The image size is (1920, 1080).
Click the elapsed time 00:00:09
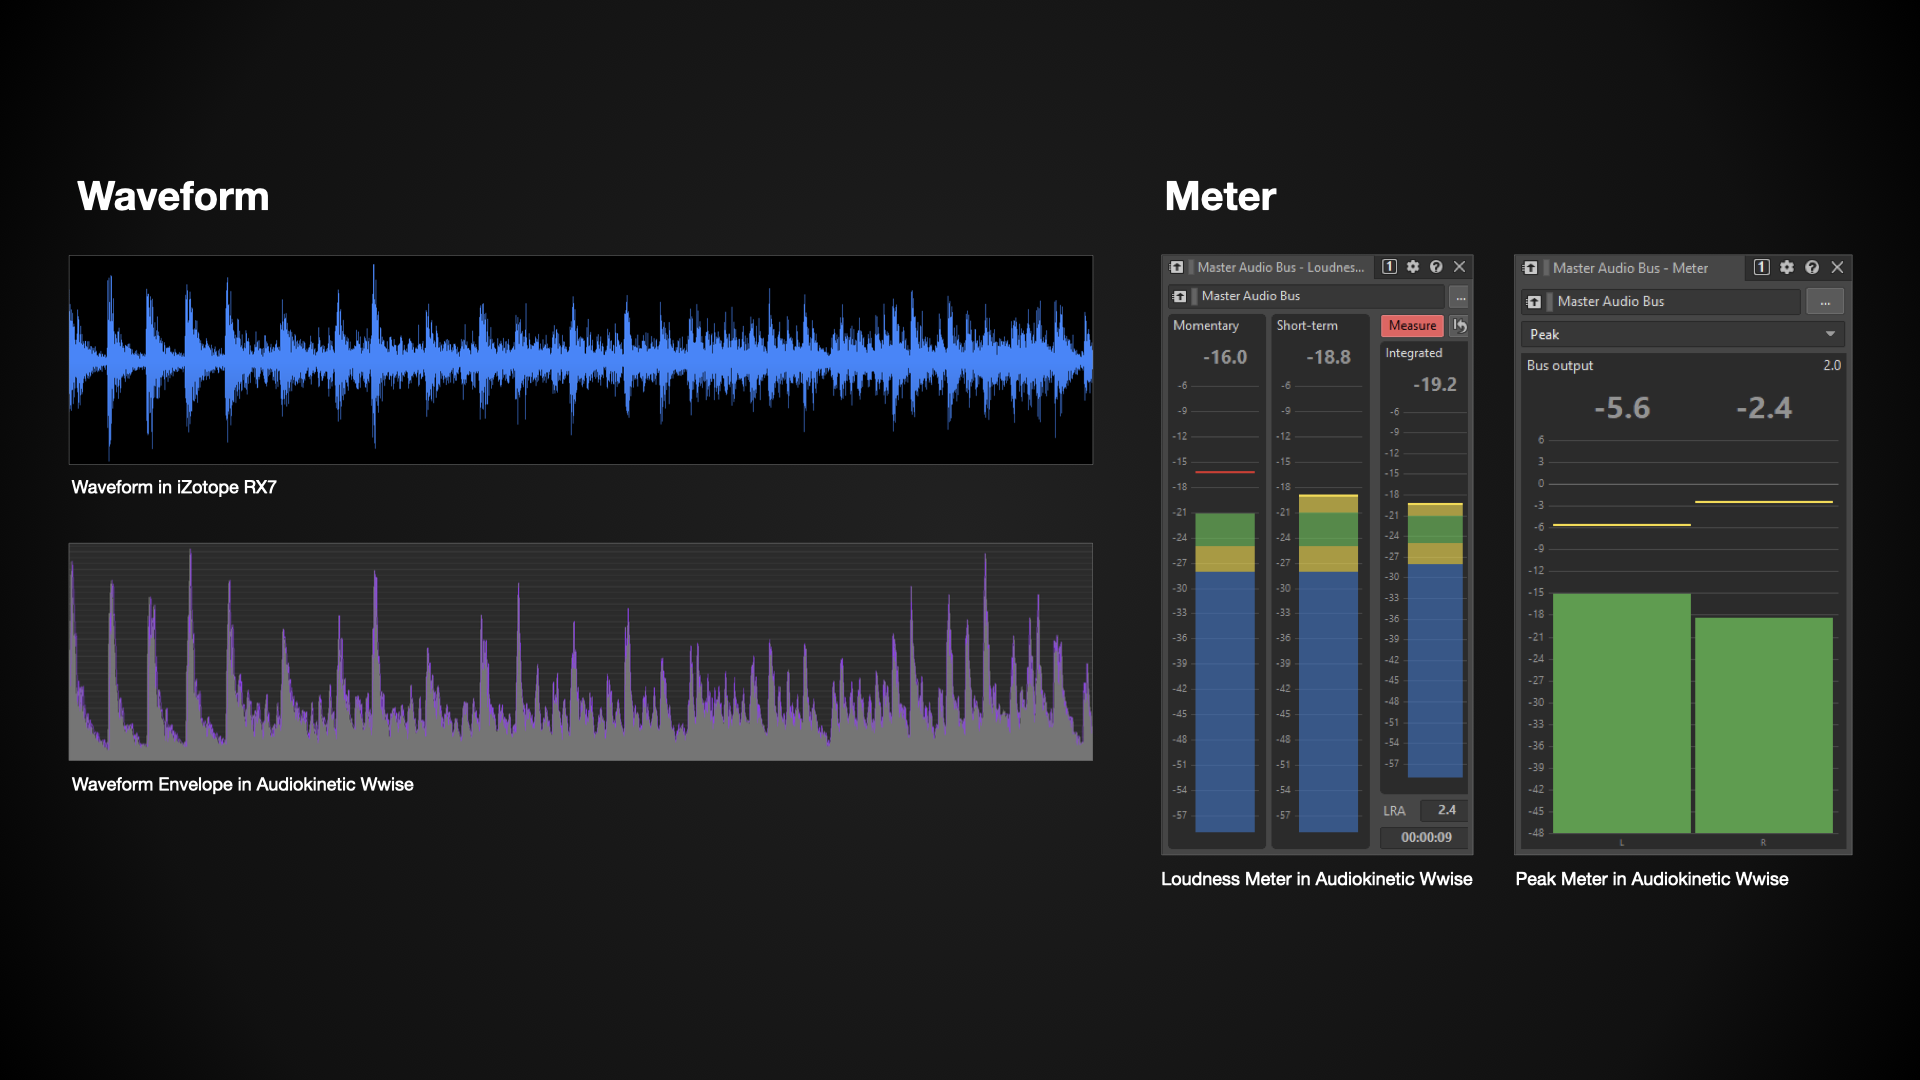(1426, 838)
